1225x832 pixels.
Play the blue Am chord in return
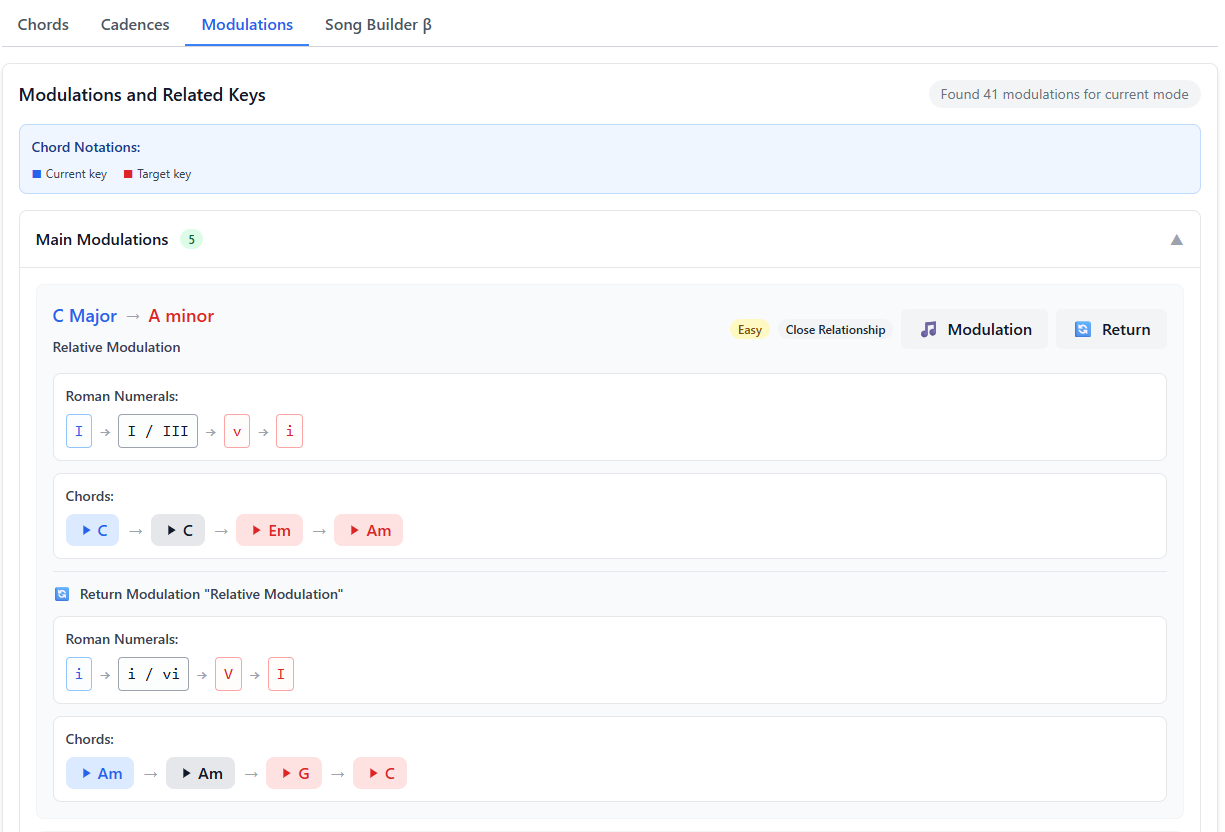pyautogui.click(x=100, y=773)
